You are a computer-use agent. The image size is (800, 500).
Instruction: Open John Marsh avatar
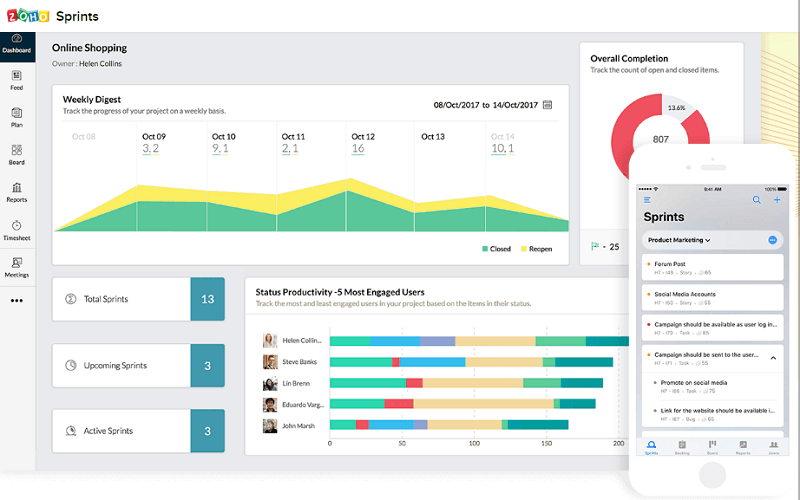[x=270, y=426]
